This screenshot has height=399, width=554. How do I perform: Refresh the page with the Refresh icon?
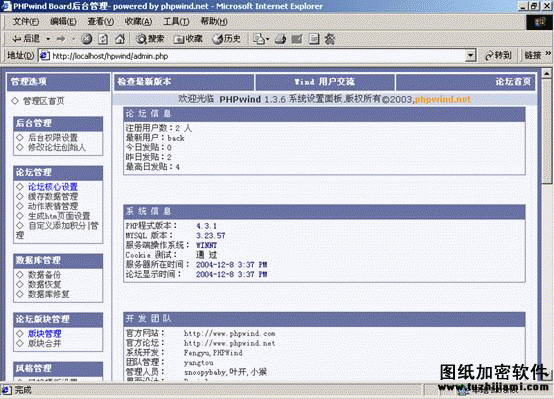[x=103, y=39]
